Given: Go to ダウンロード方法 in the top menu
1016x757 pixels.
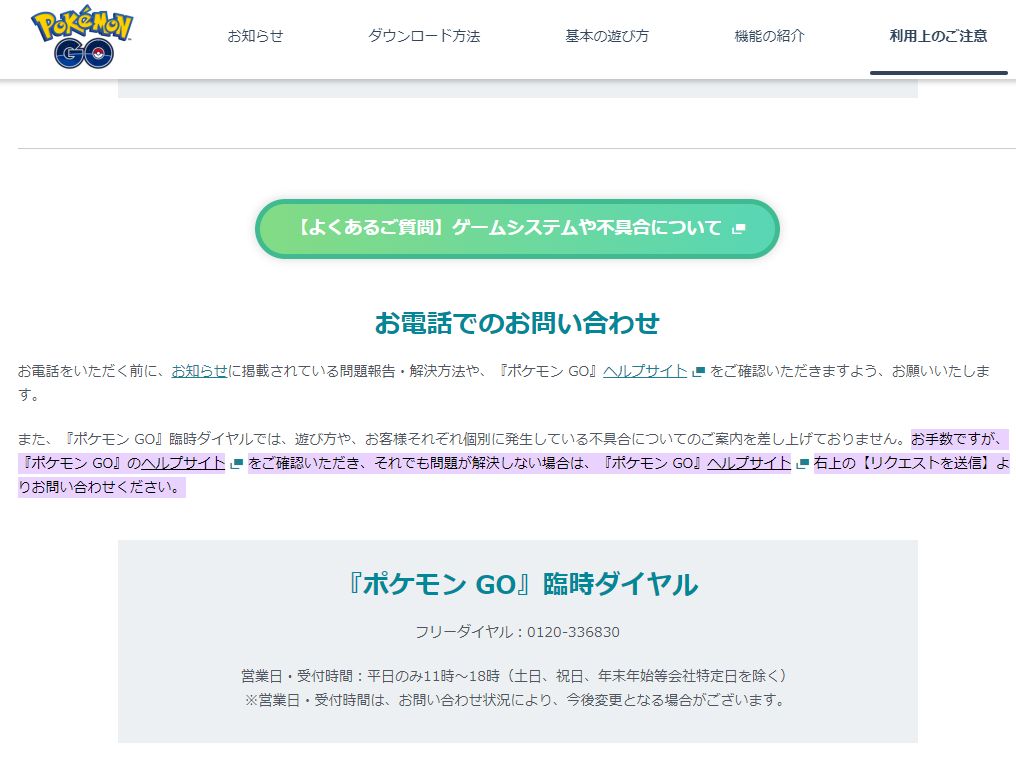Looking at the screenshot, I should (424, 36).
